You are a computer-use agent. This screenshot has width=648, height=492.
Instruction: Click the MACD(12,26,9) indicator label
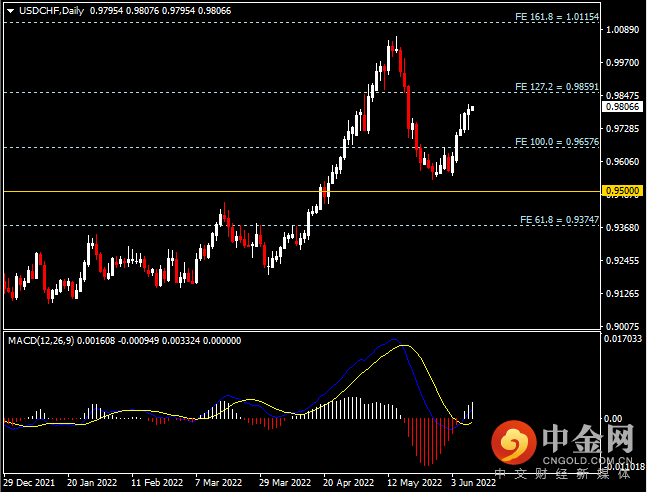pyautogui.click(x=41, y=341)
